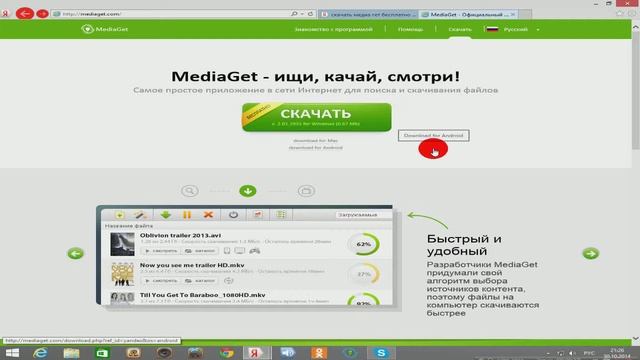Viewport: 640px width, 360px height.
Task: Click the orange pause icon in preview toolbar
Action: click(187, 215)
